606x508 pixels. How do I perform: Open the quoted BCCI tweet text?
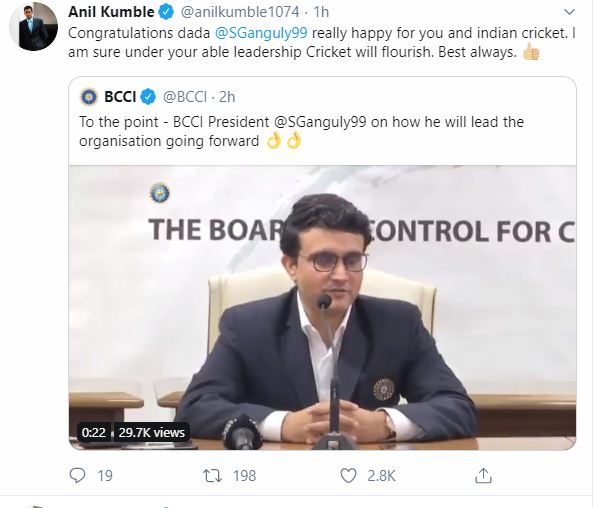pyautogui.click(x=301, y=131)
